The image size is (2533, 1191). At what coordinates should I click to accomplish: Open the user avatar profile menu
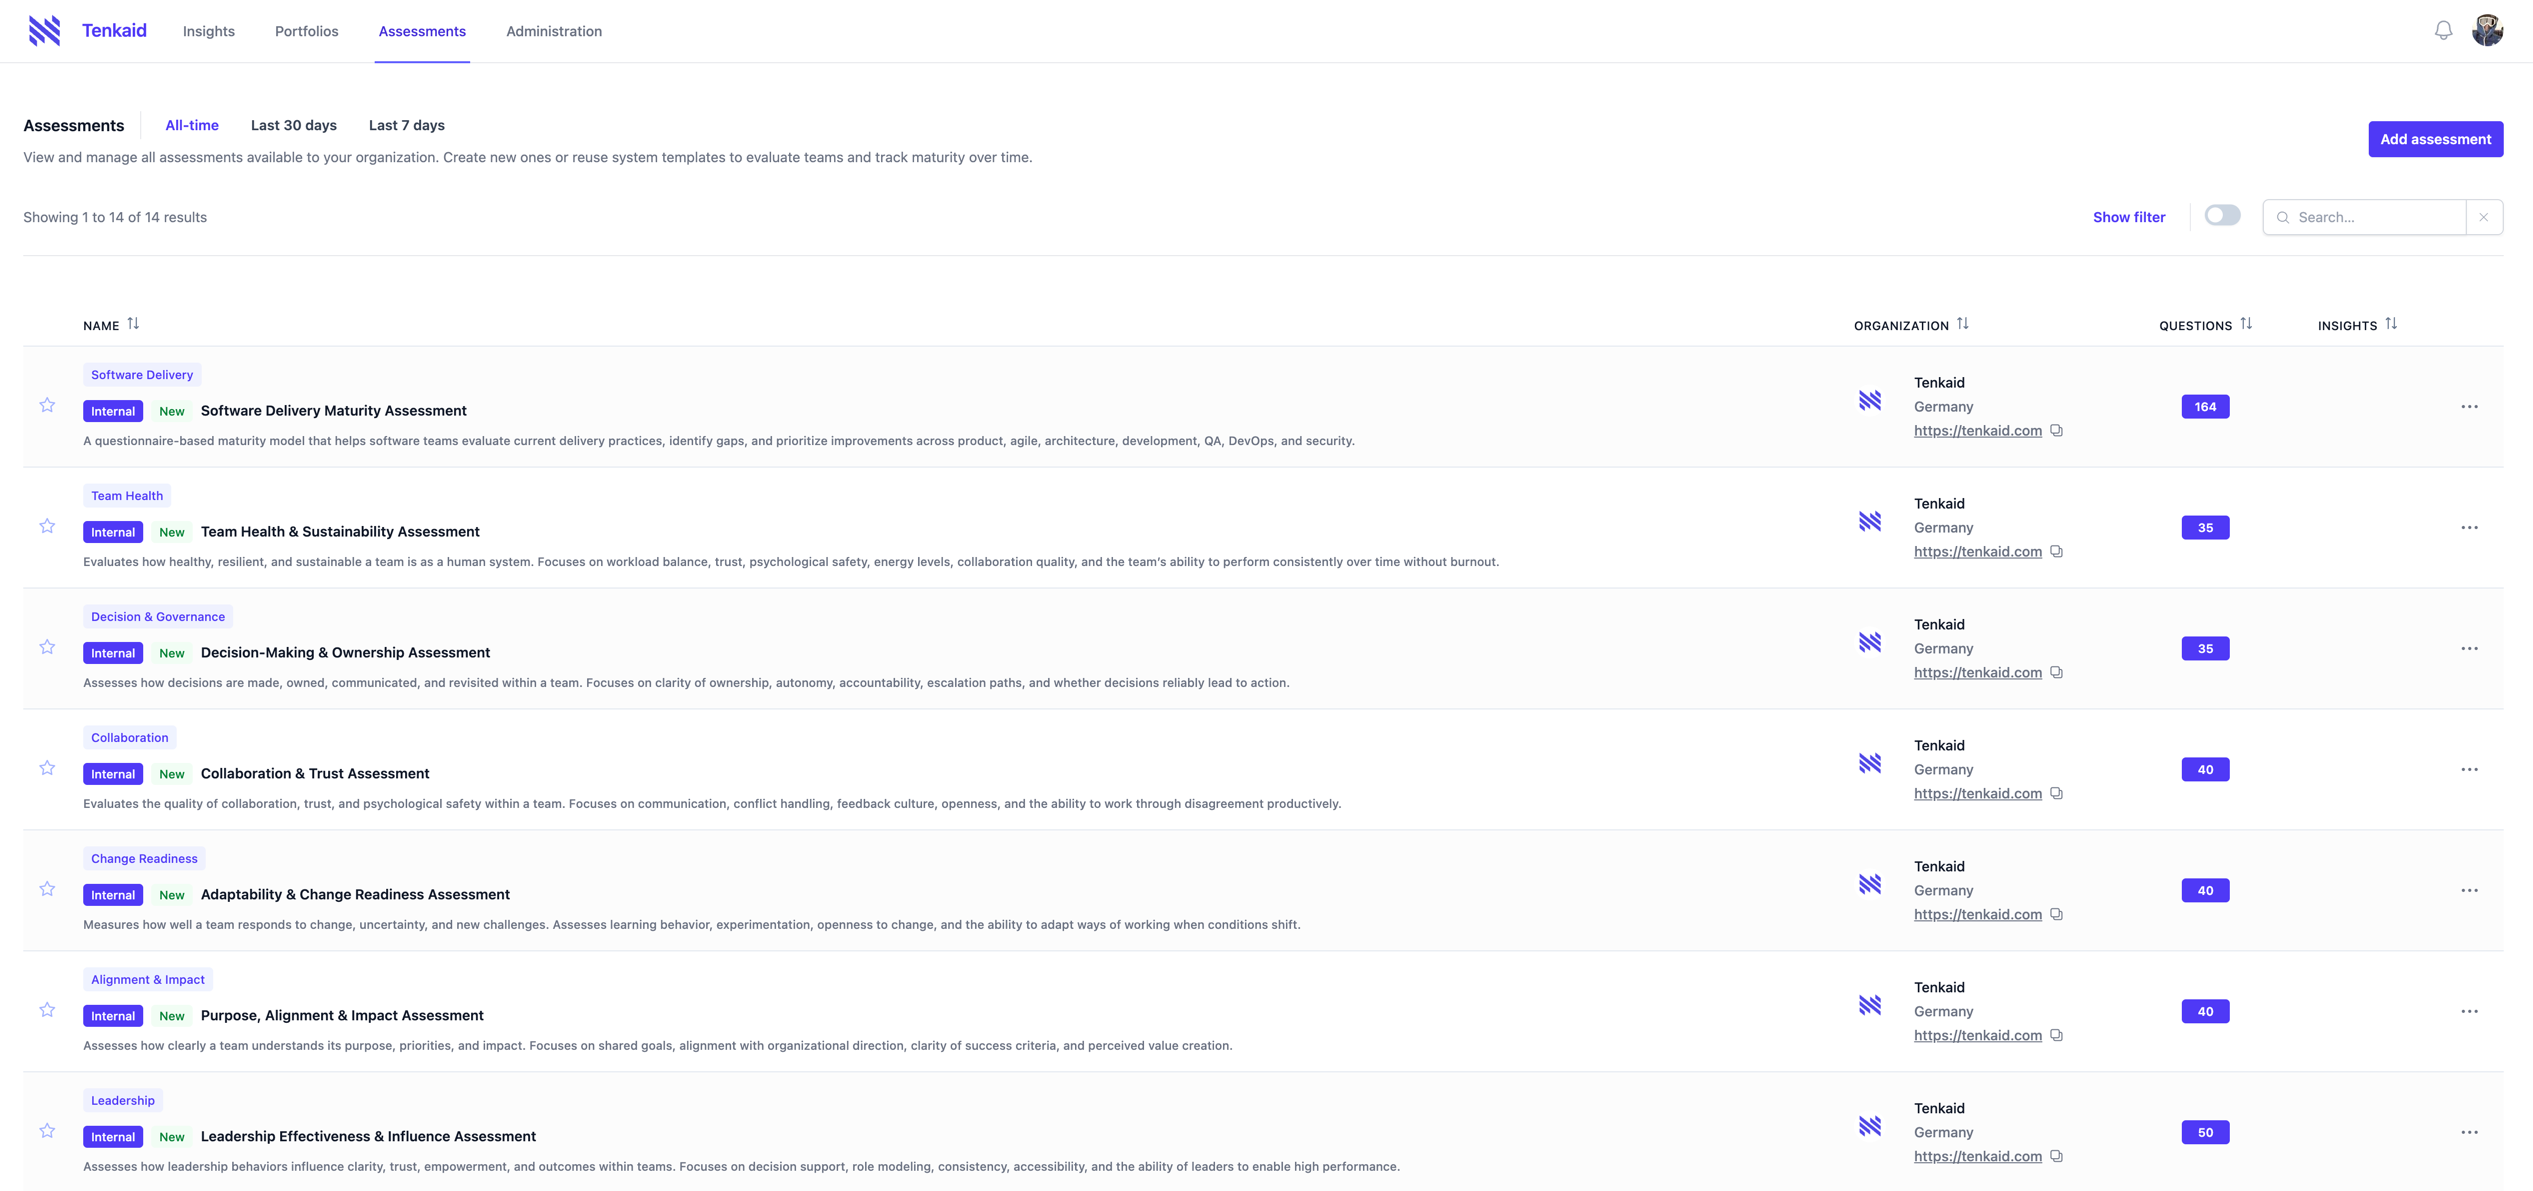coord(2487,31)
